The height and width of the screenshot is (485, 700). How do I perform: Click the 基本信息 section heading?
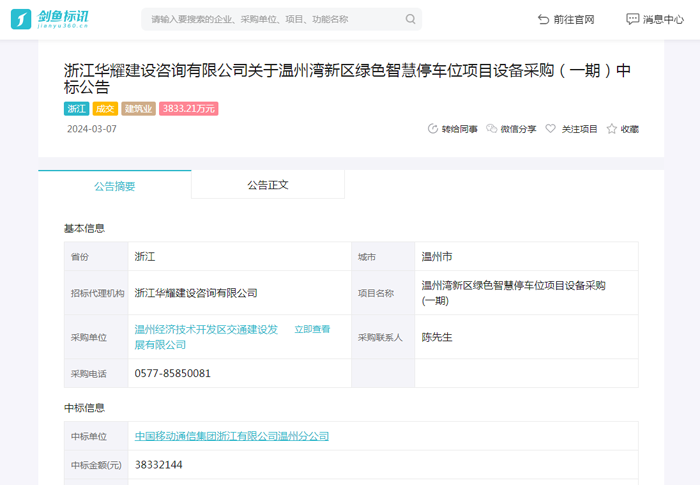point(84,229)
